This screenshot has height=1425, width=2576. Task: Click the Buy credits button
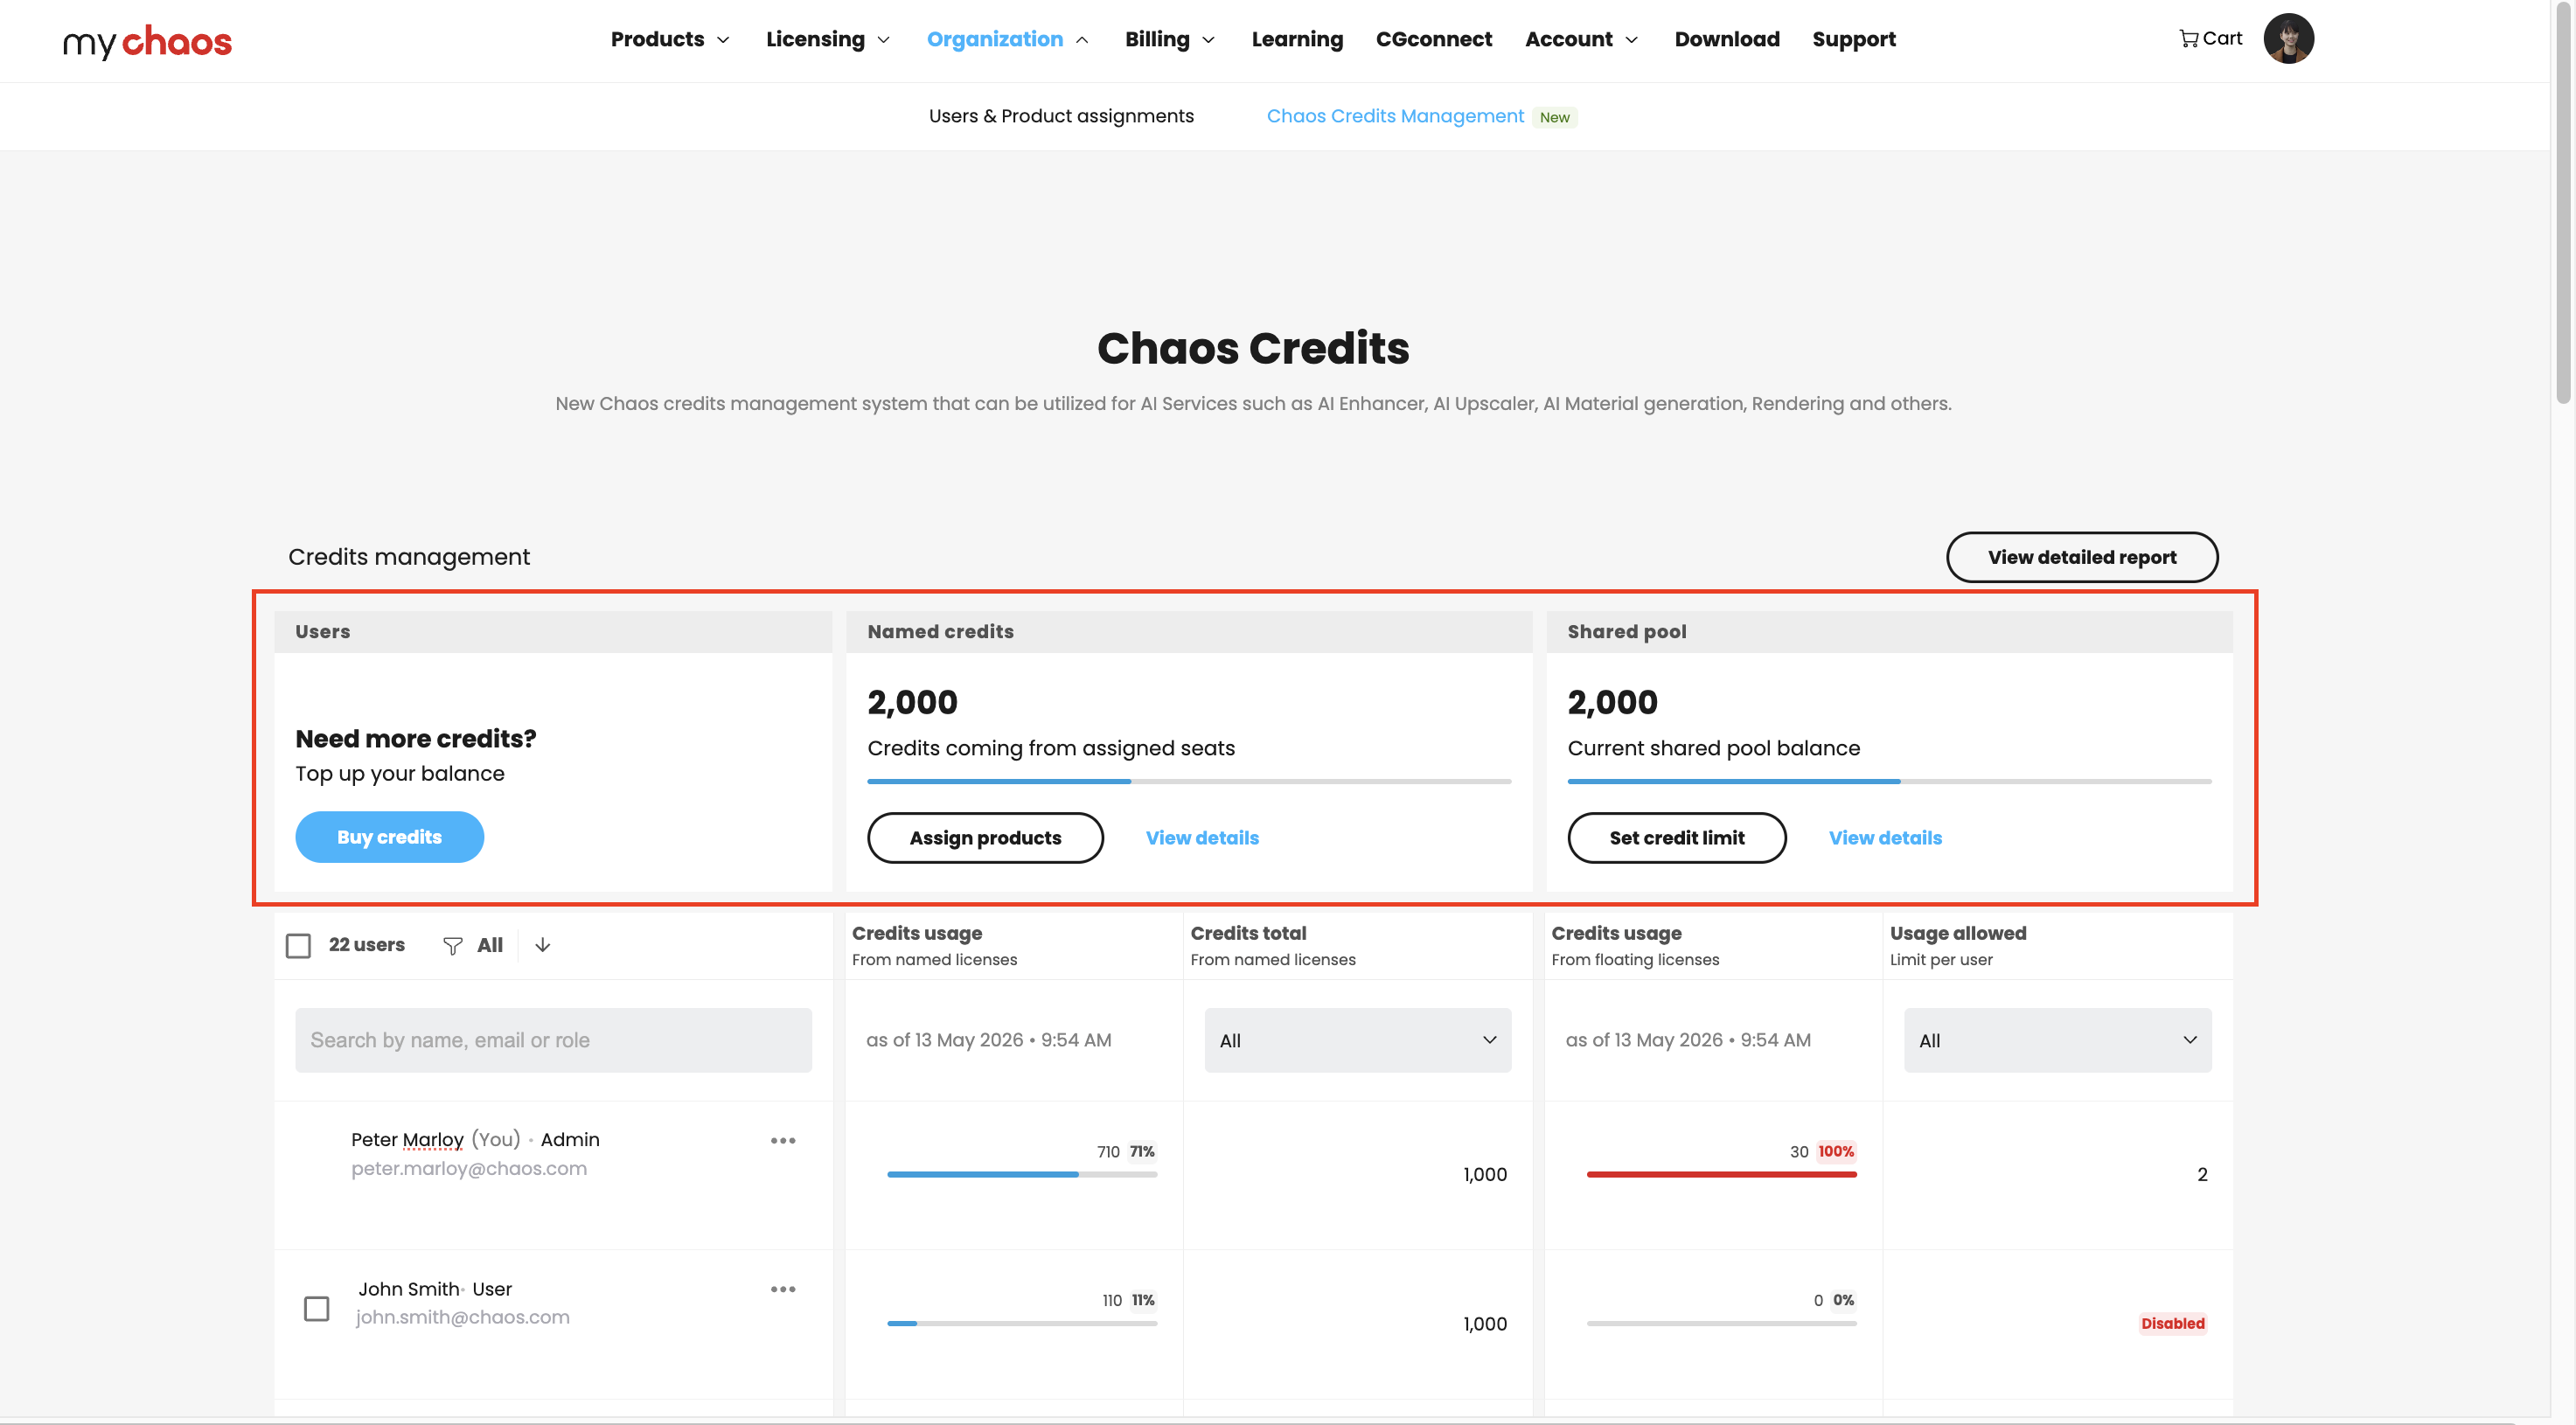[389, 837]
